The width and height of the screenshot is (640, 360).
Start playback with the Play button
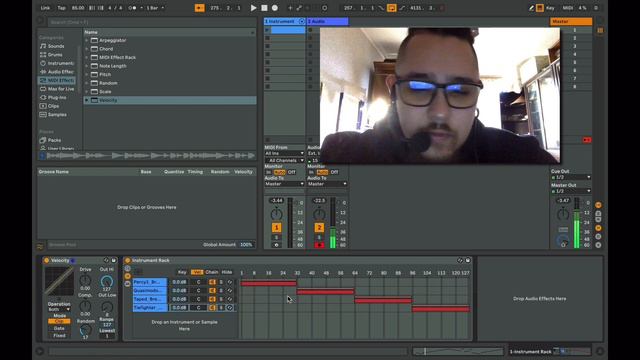coord(253,8)
